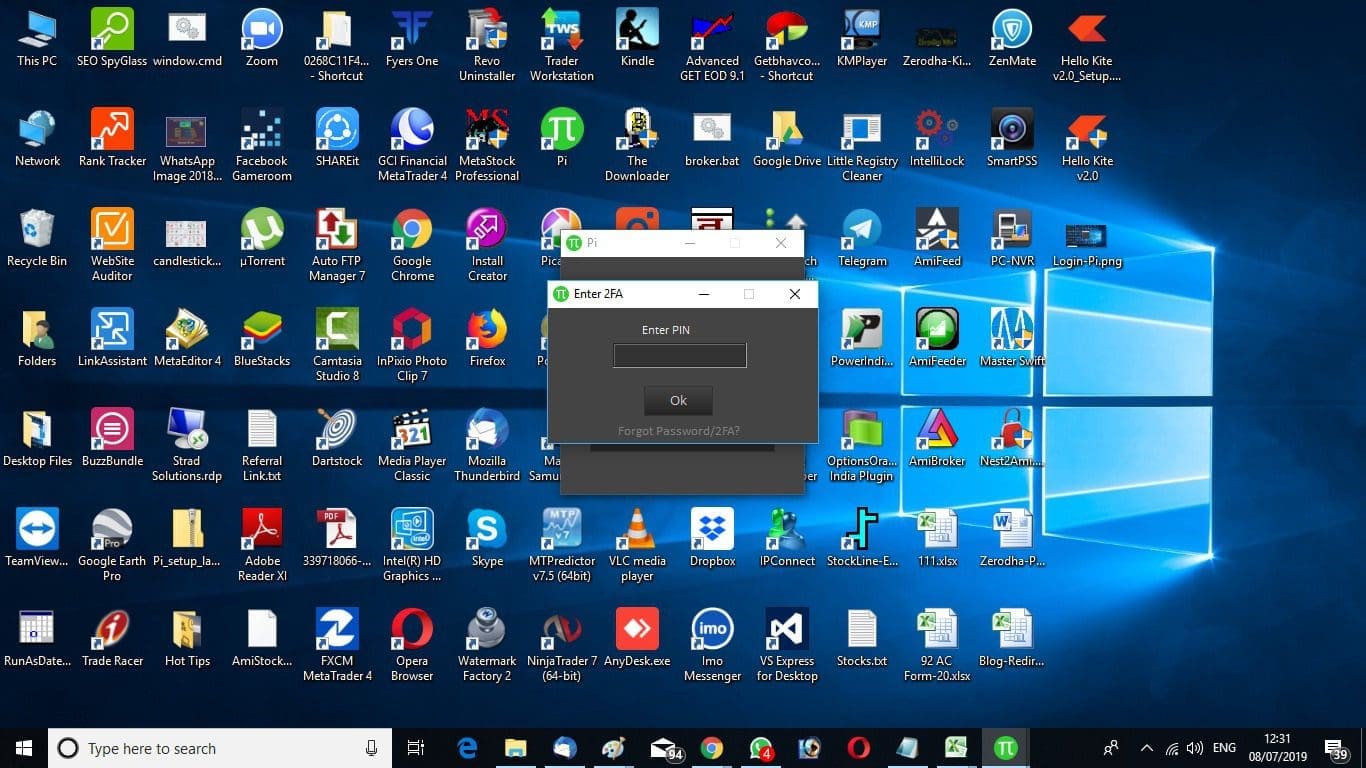The image size is (1366, 768).
Task: Click the ENG language indicator
Action: click(1224, 748)
